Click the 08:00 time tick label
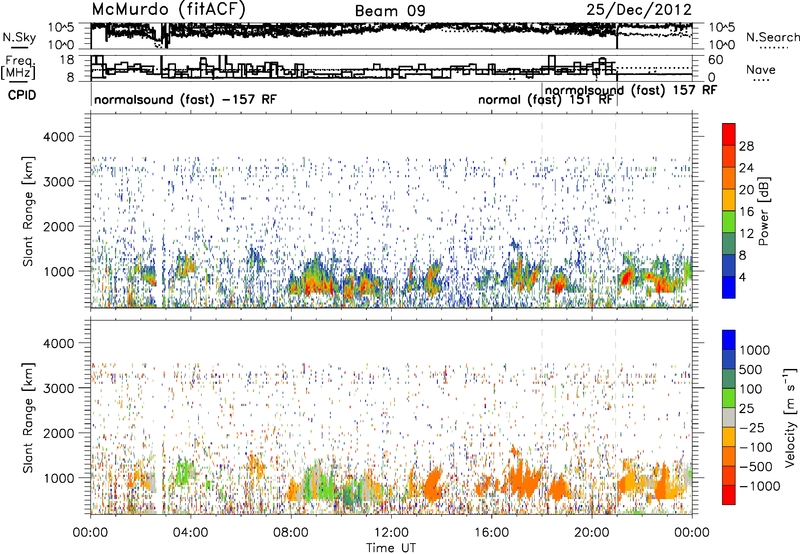800x554 pixels. click(x=291, y=533)
